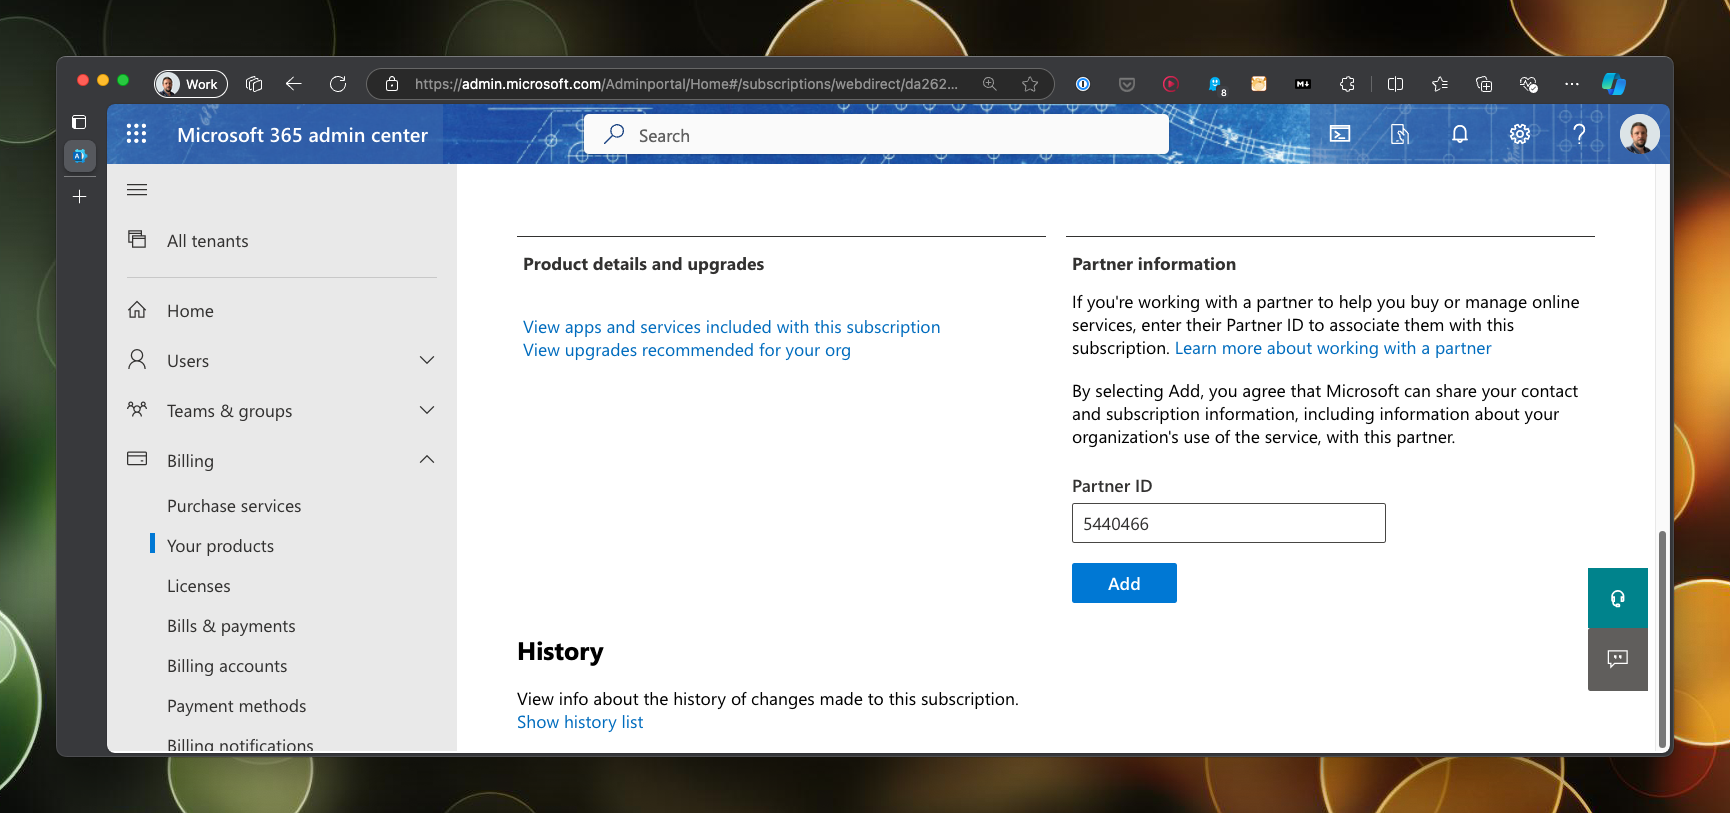Bookmark page with the star icon
Image resolution: width=1730 pixels, height=813 pixels.
1030,84
